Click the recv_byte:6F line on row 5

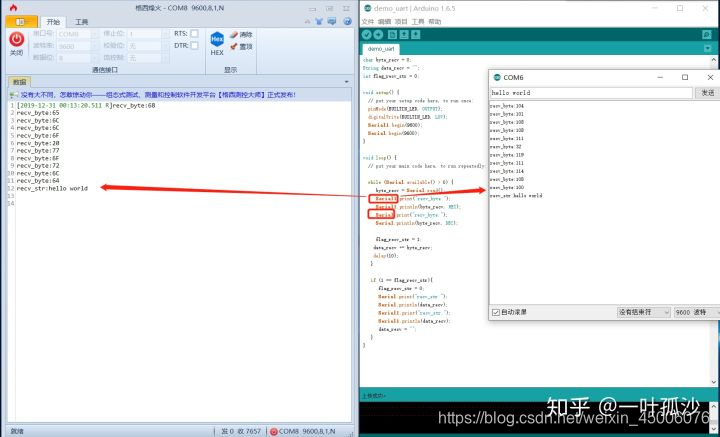pyautogui.click(x=38, y=135)
